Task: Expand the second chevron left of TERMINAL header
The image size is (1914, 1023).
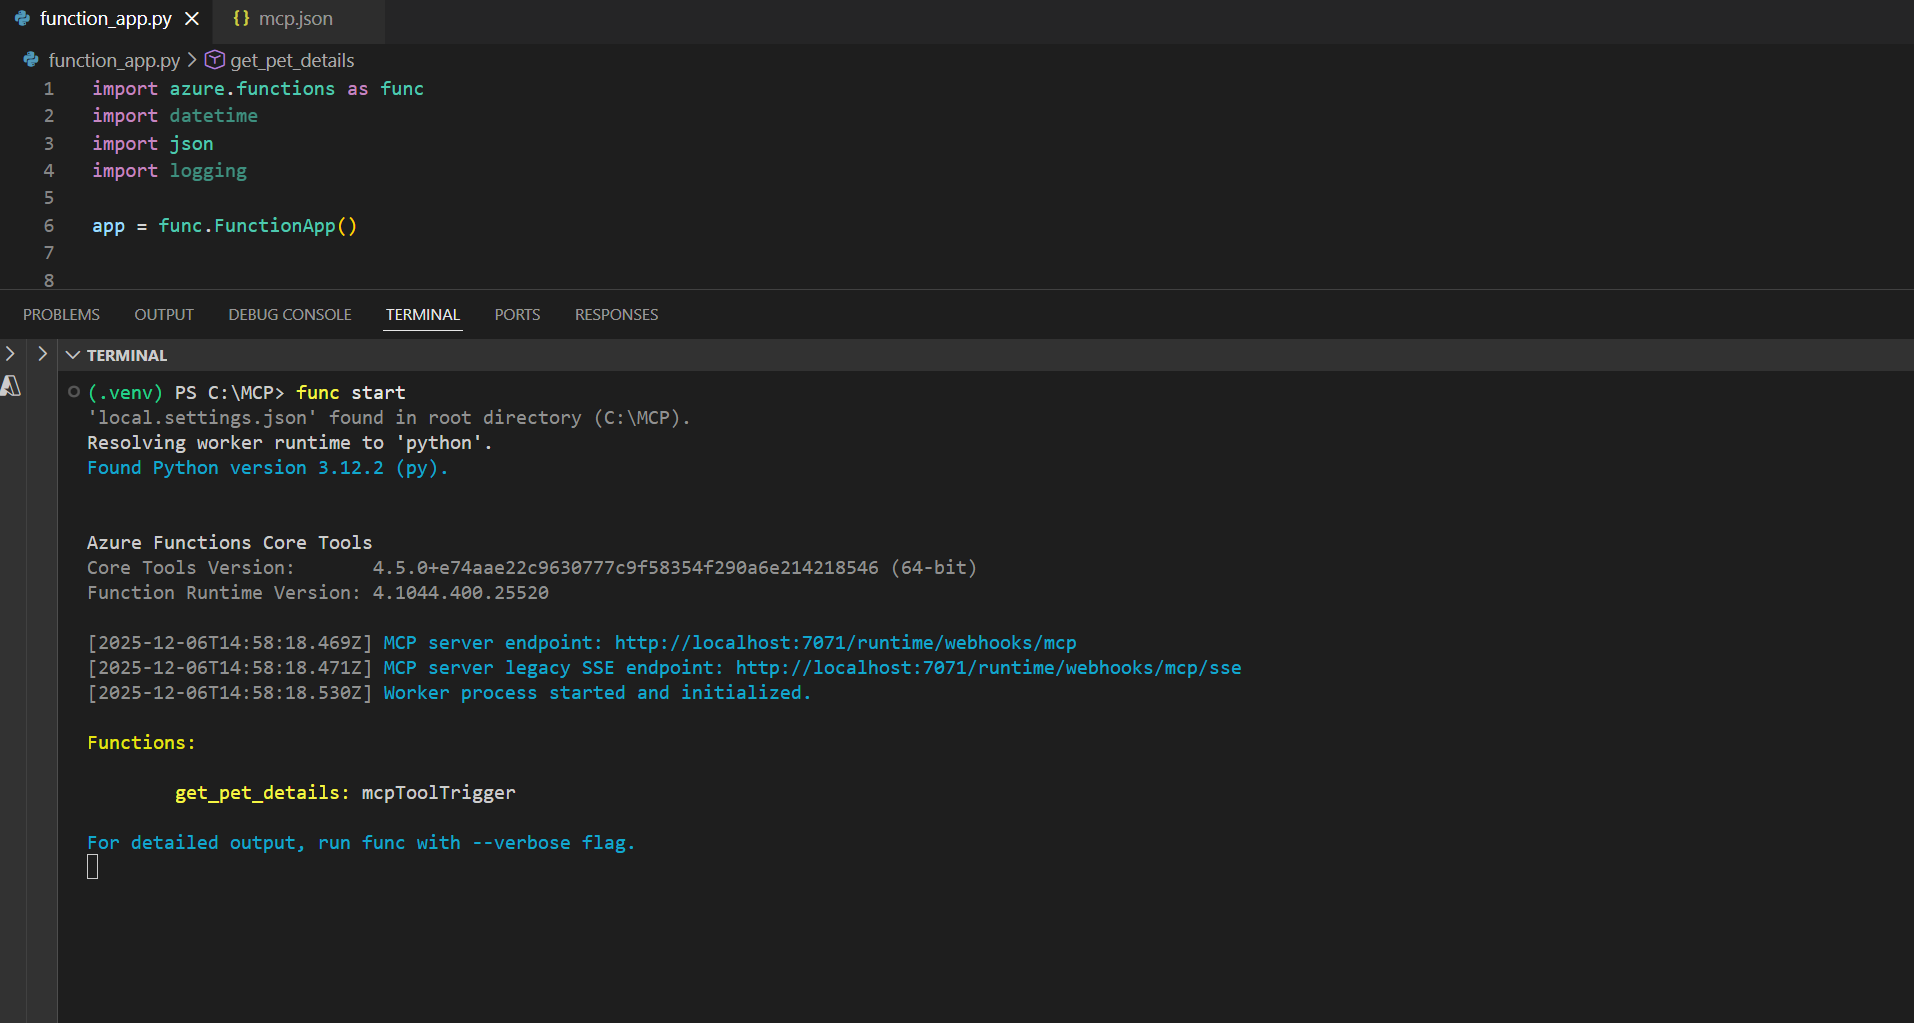Action: [x=42, y=354]
